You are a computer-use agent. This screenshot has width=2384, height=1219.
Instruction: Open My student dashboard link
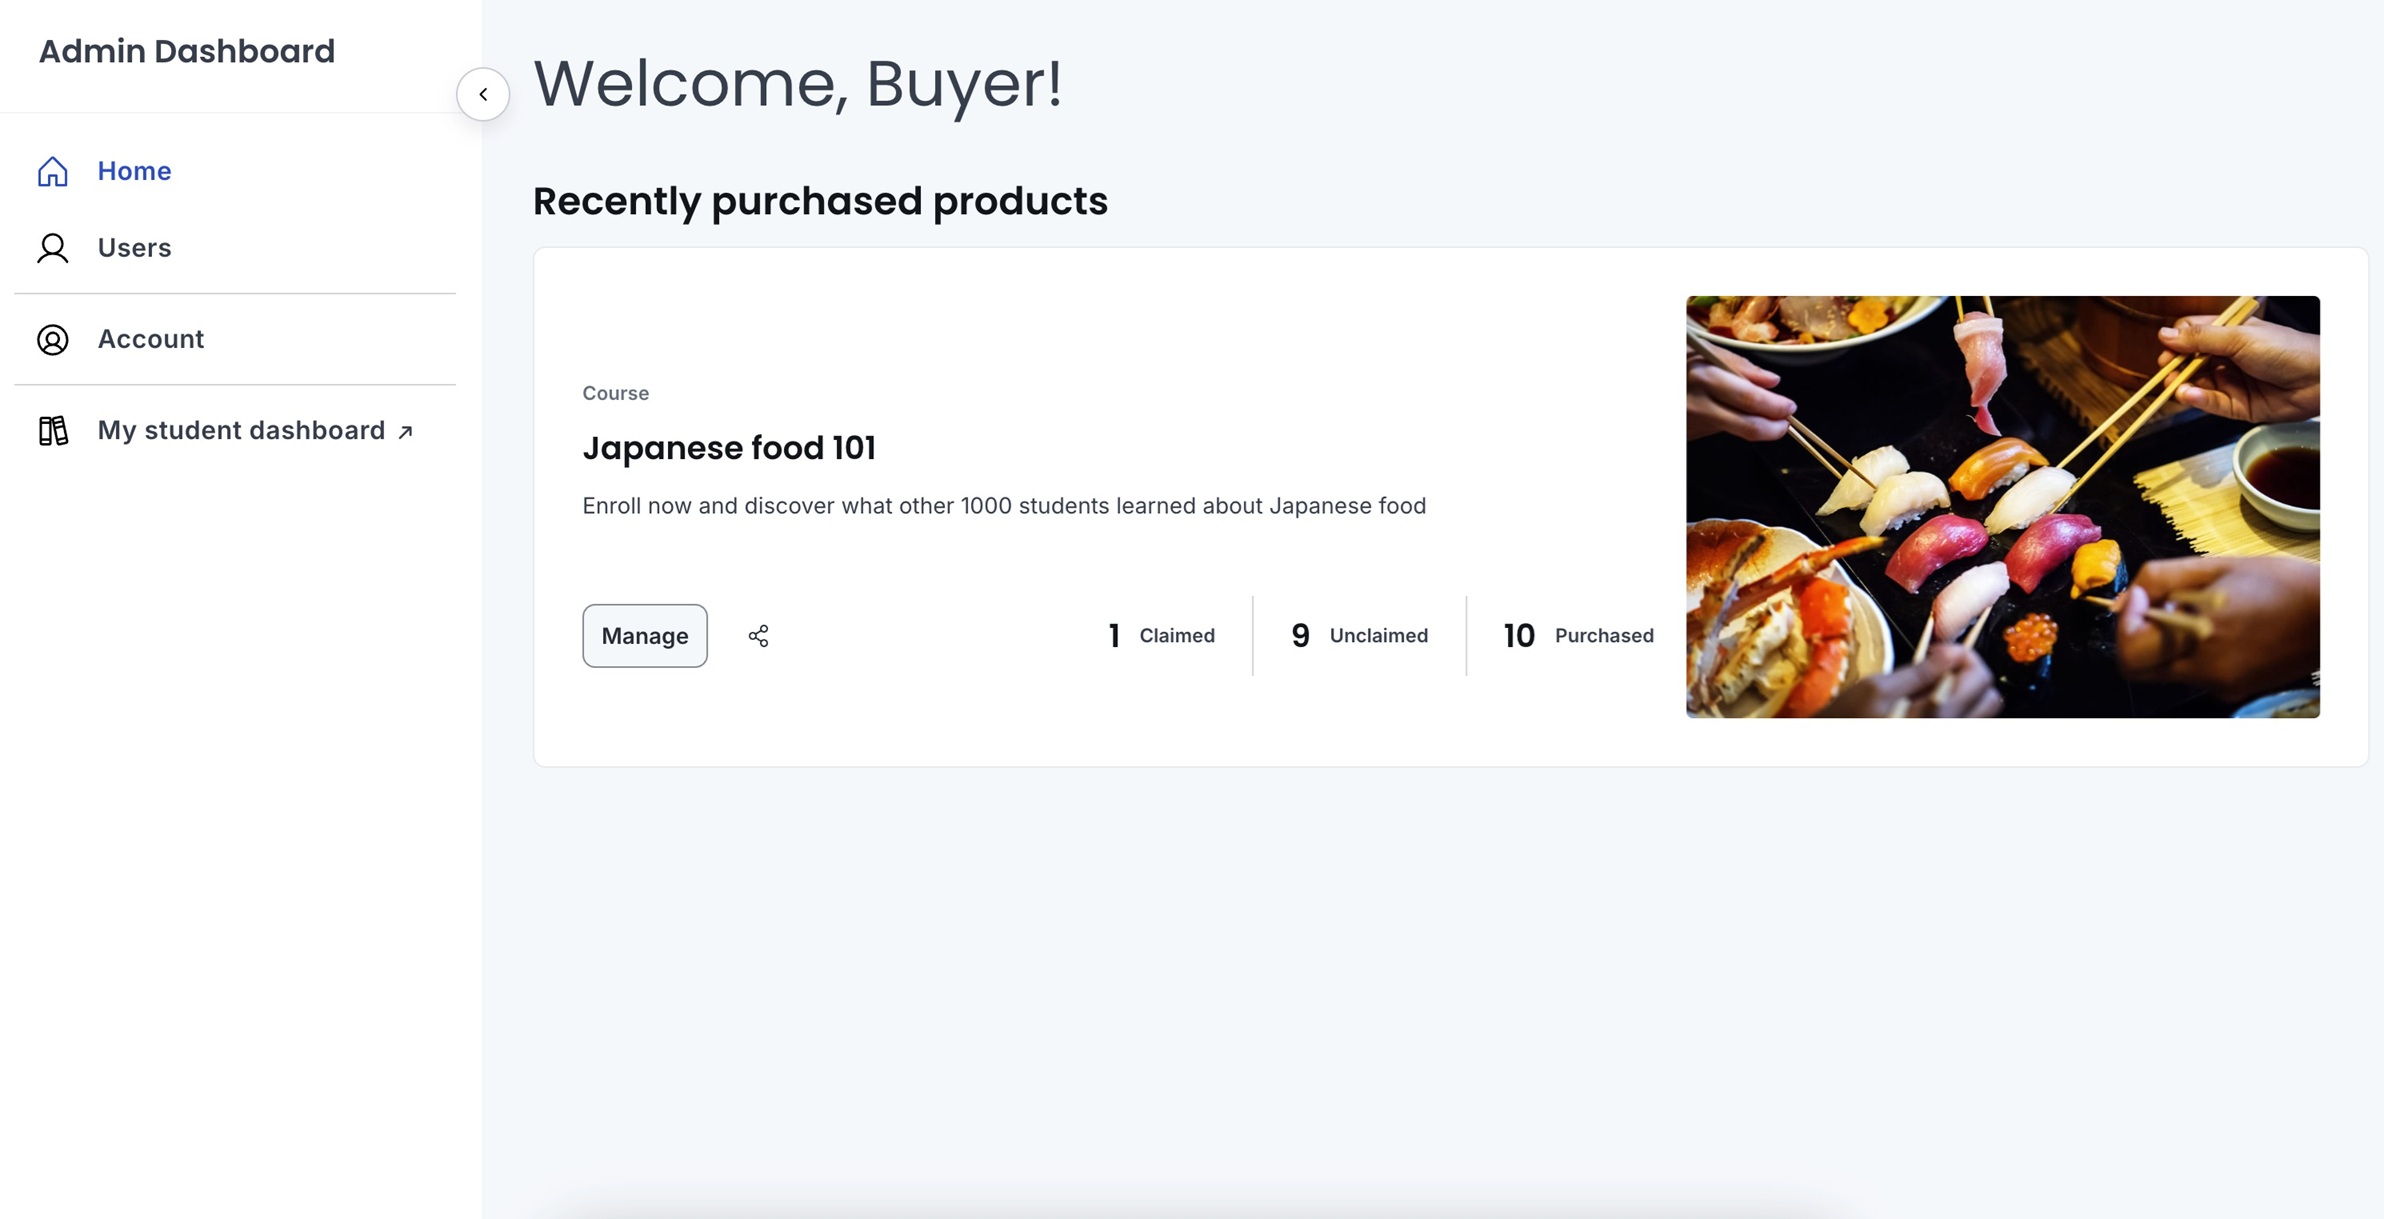coord(241,430)
